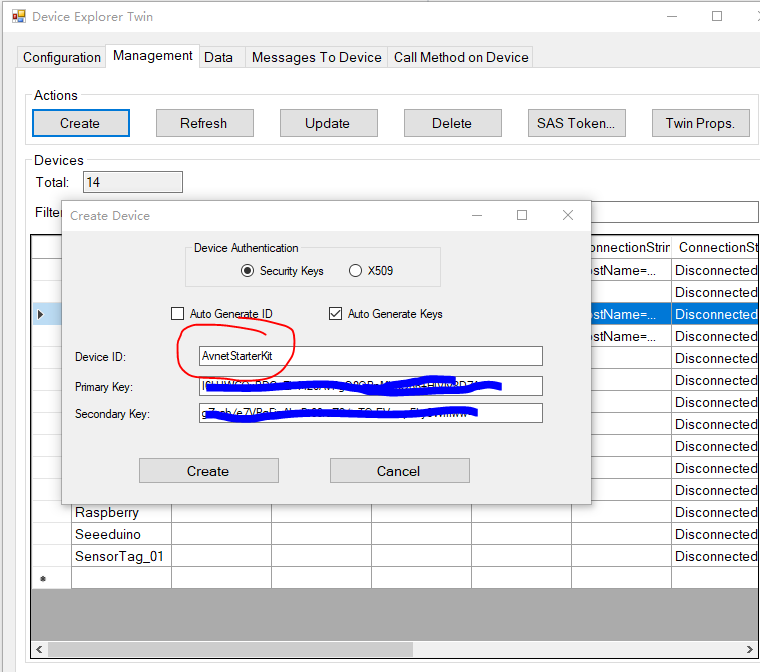Click the Refresh devices button

[x=204, y=123]
